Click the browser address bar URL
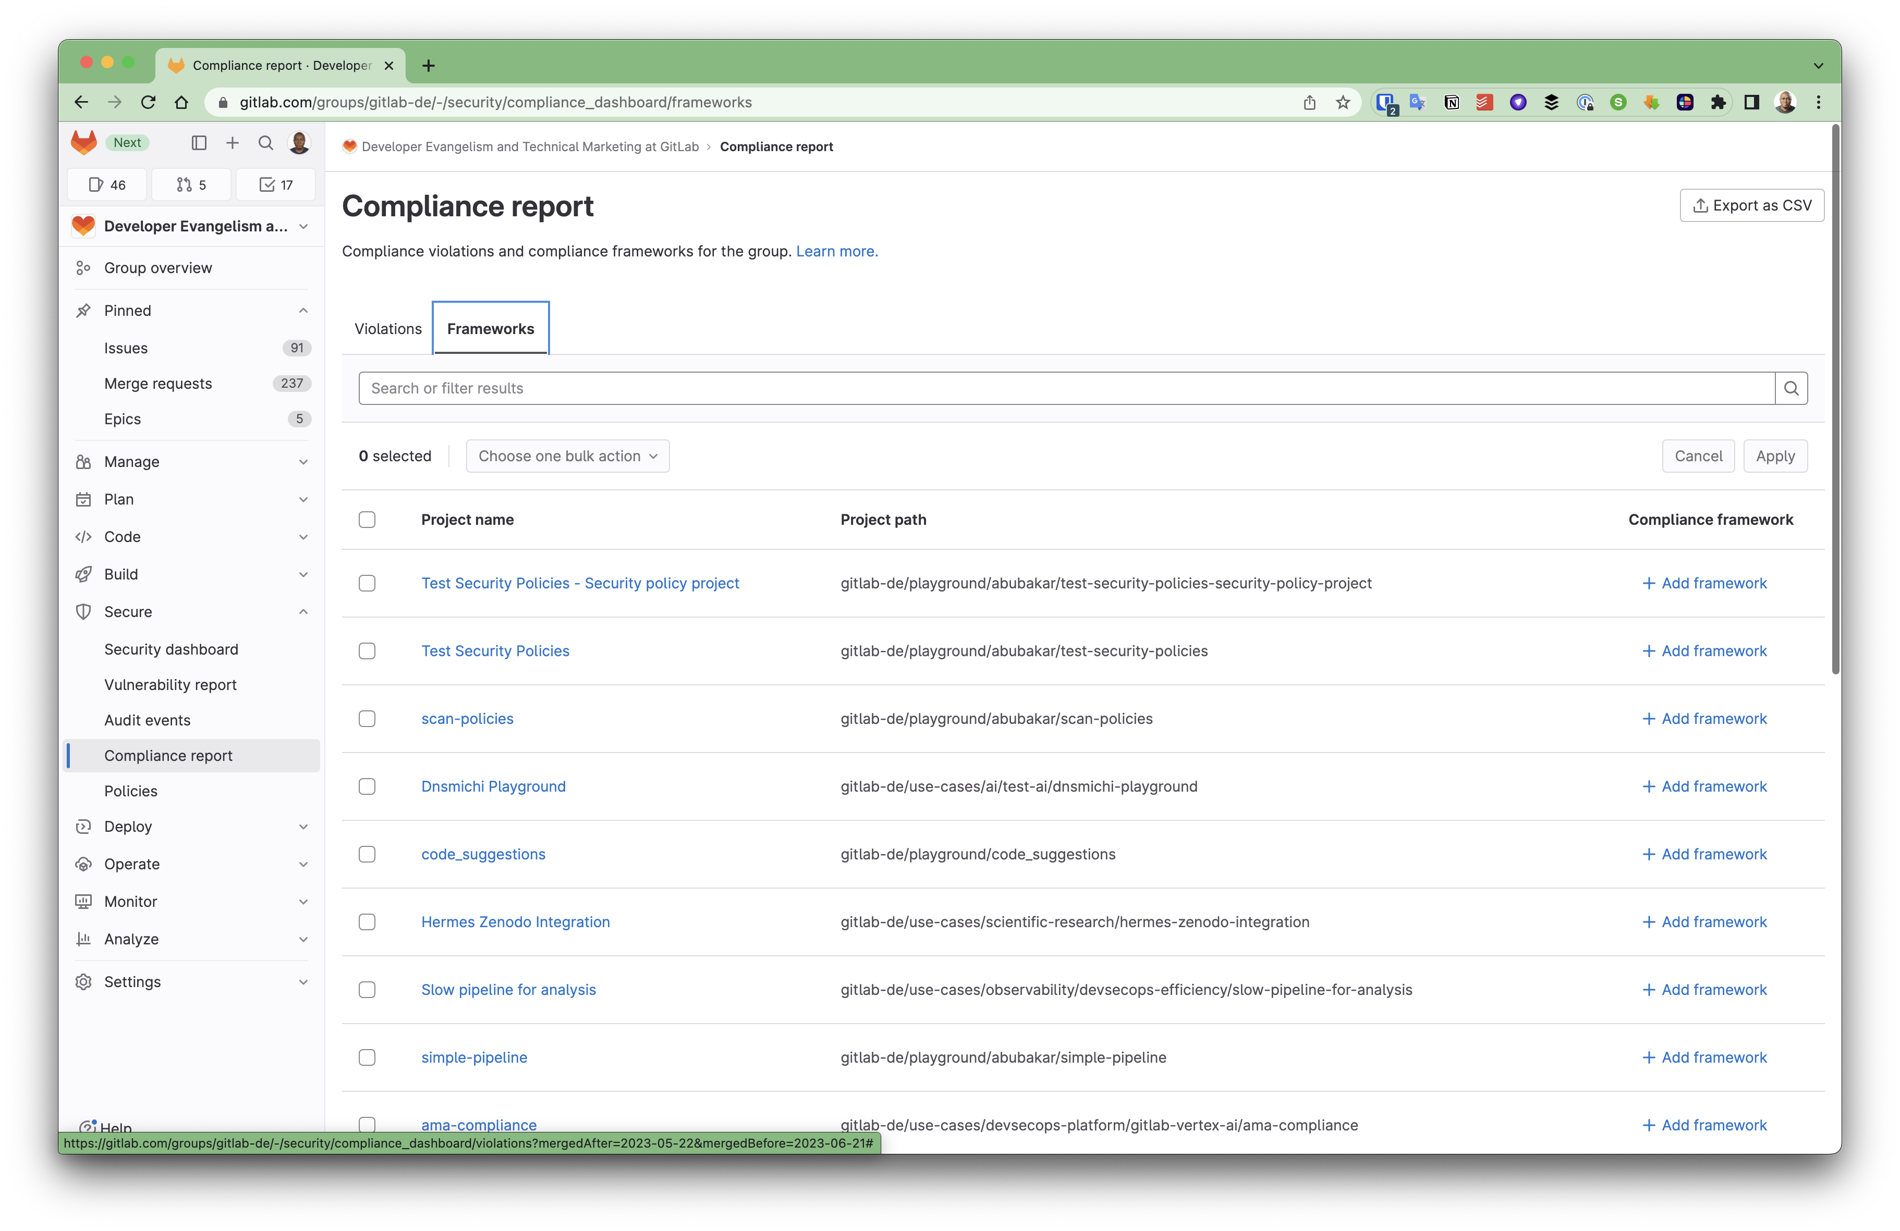Screen dimensions: 1900x1231 (495, 102)
